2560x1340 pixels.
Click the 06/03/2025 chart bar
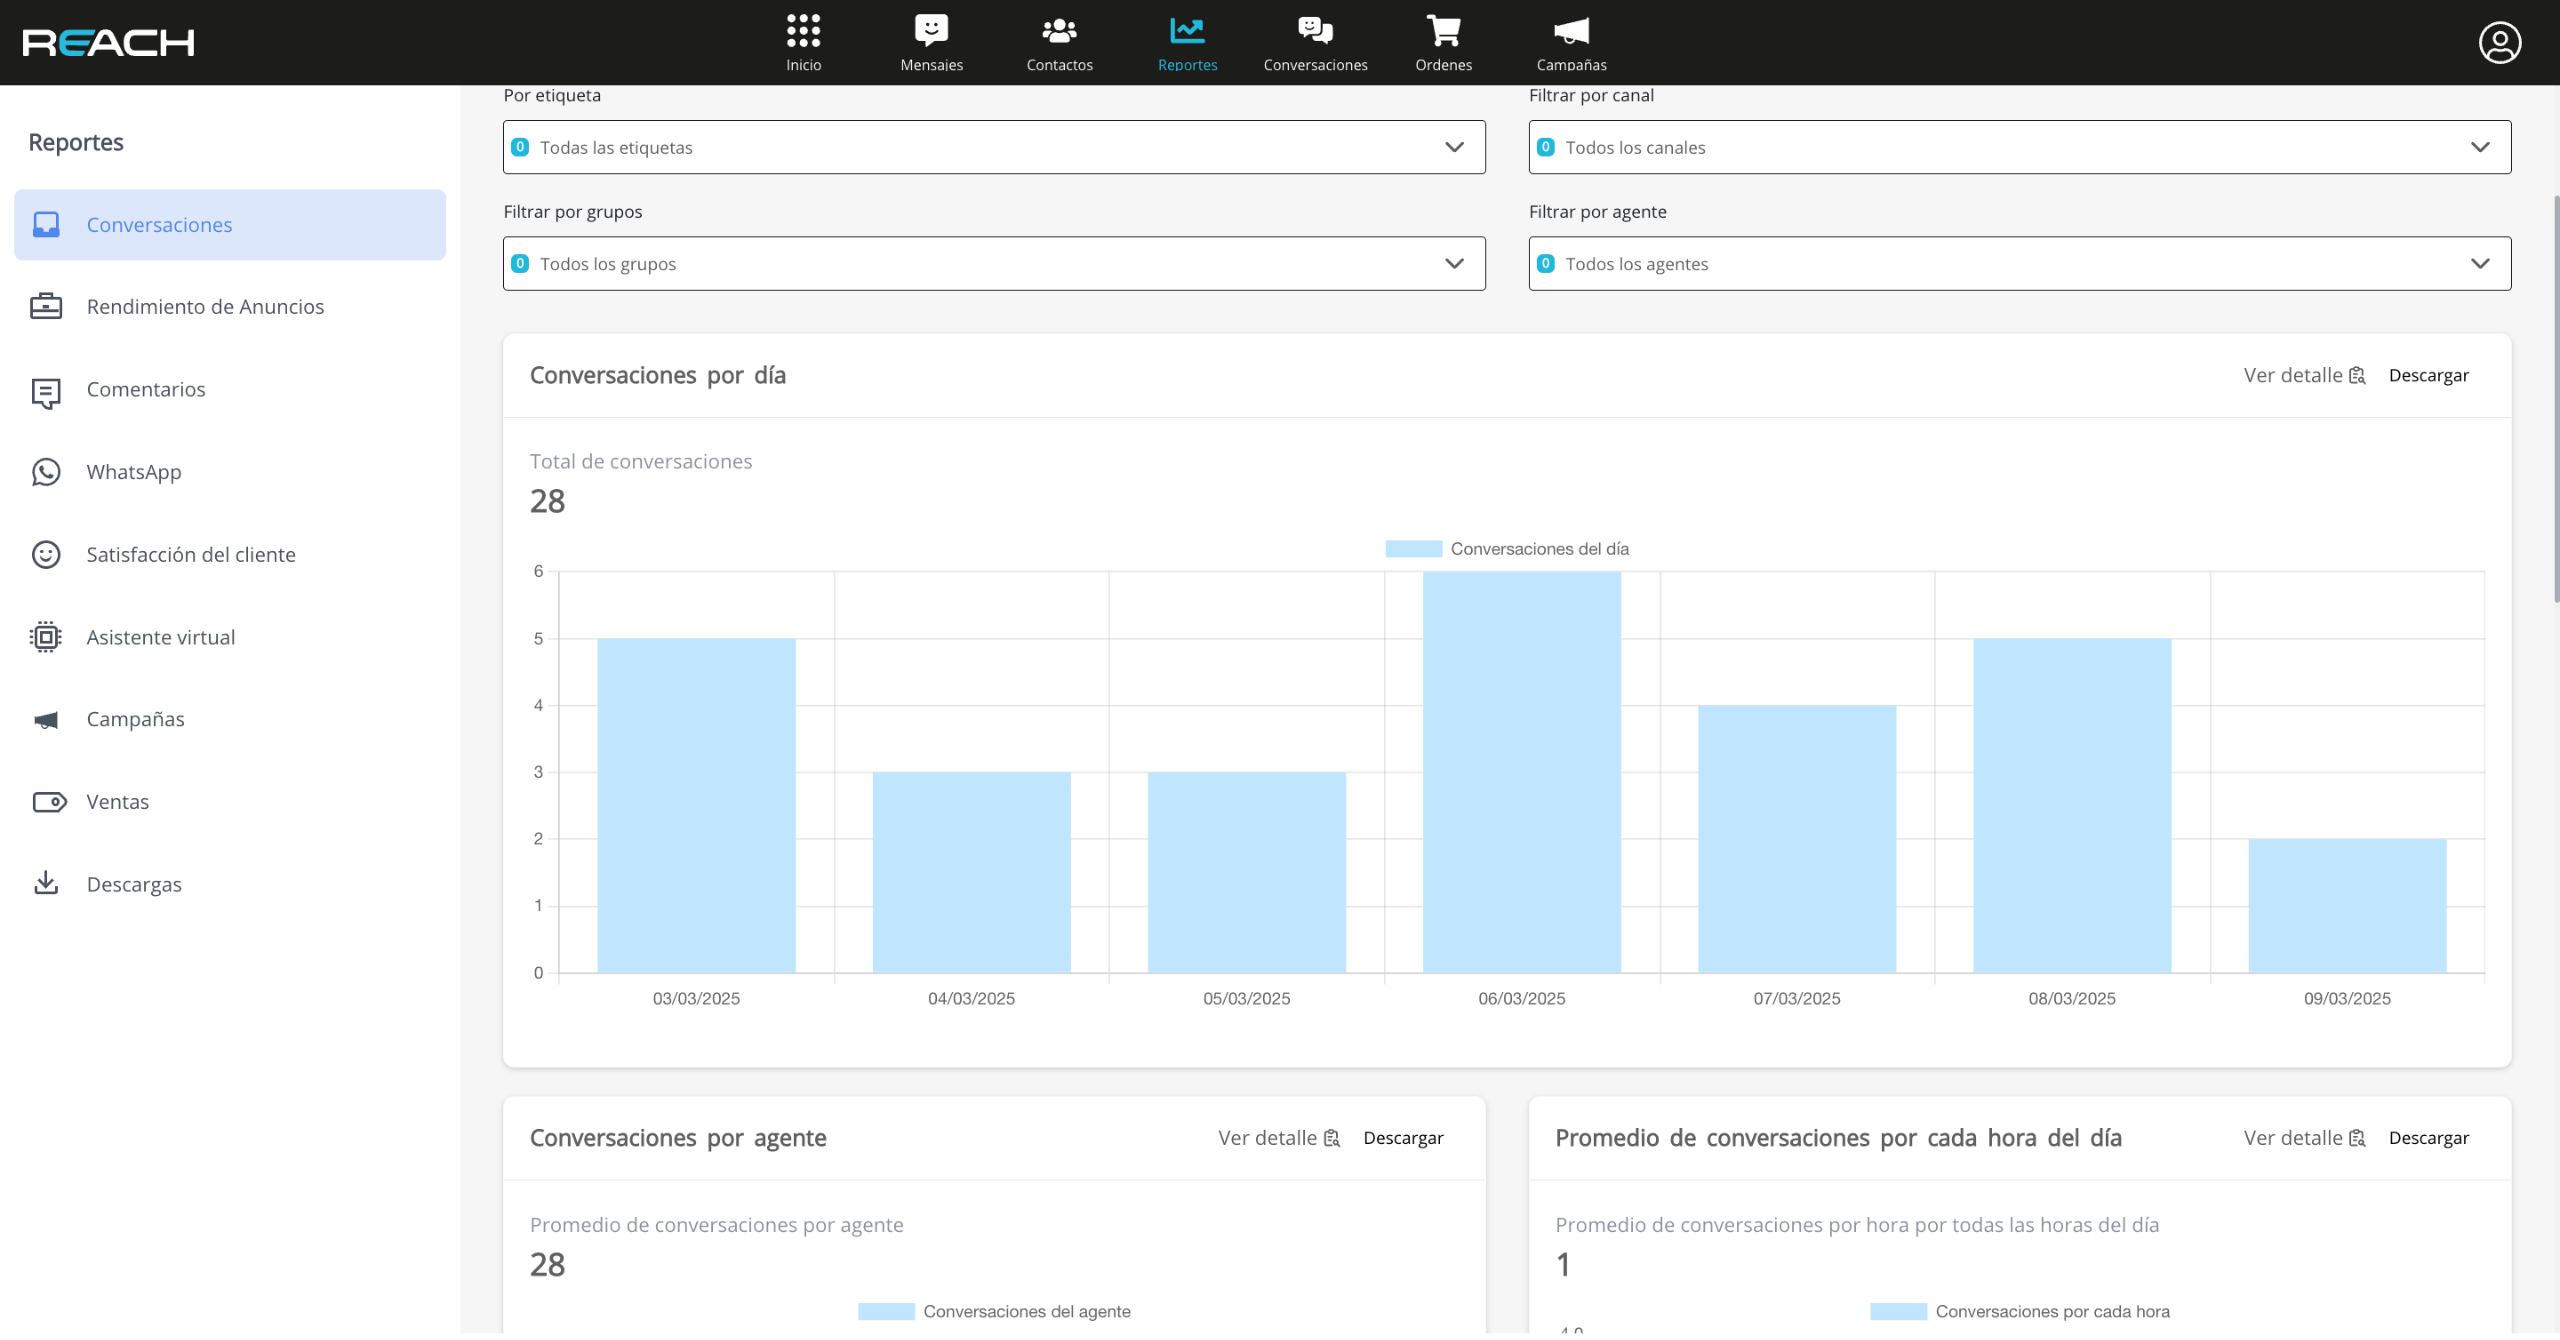[1521, 772]
